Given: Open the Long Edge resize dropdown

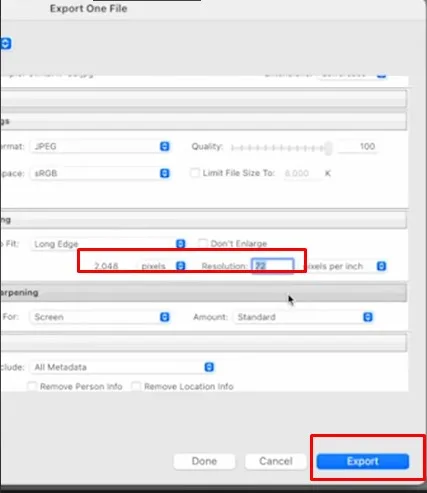Looking at the screenshot, I should (x=108, y=244).
